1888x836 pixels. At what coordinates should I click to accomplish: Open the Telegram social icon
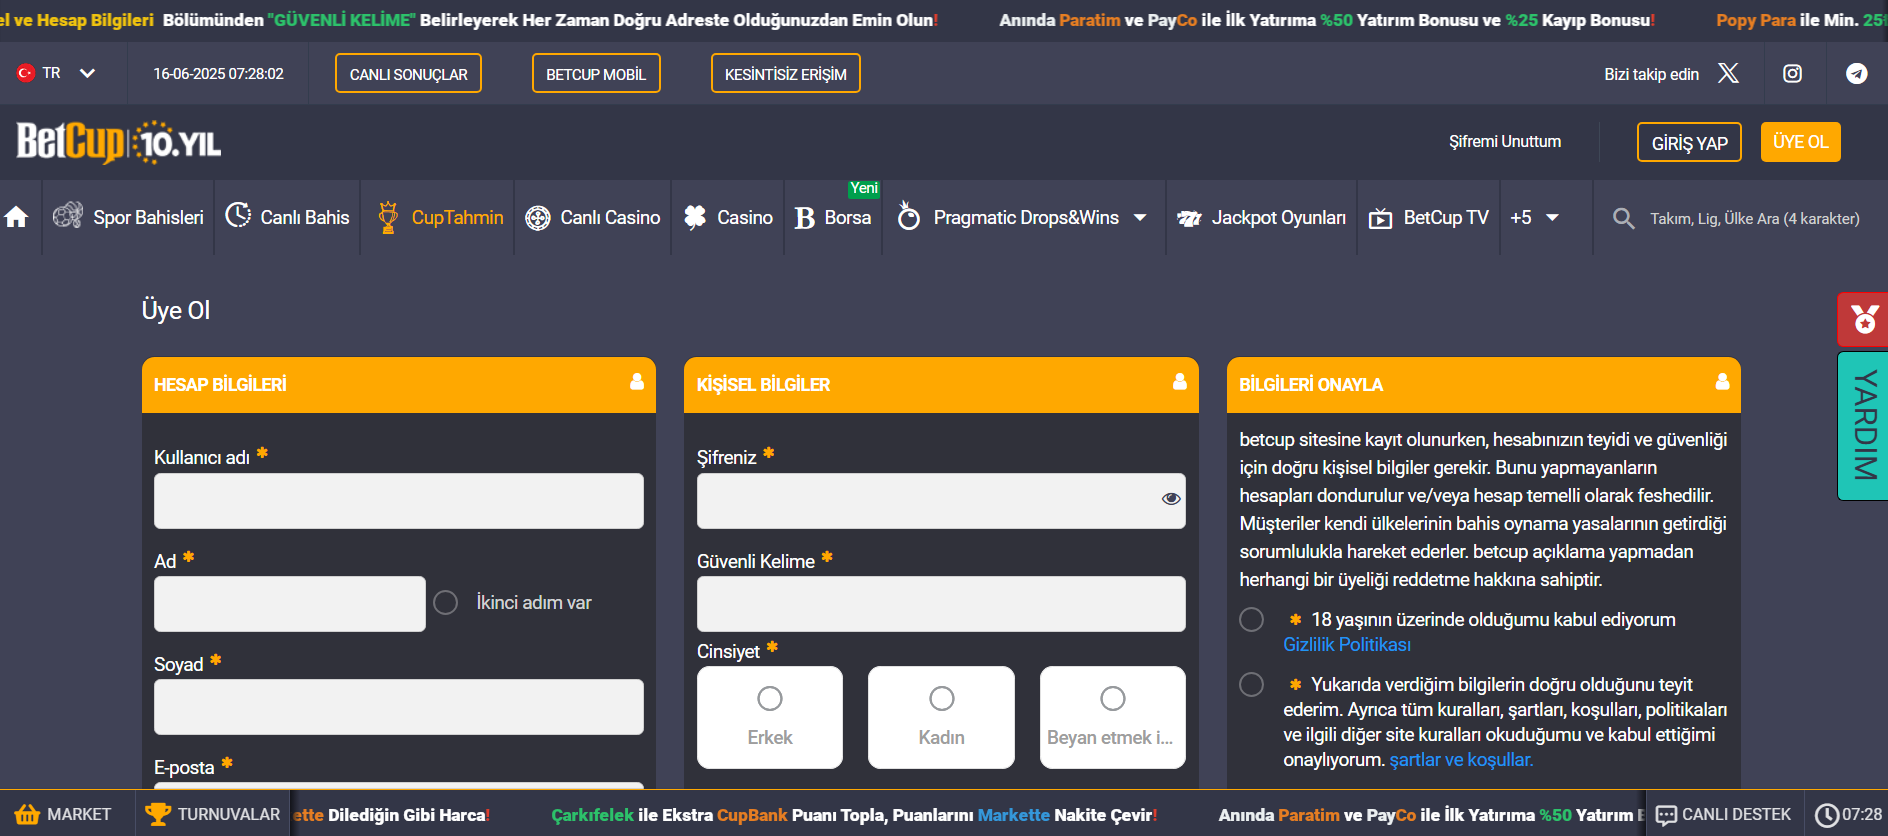[x=1856, y=73]
